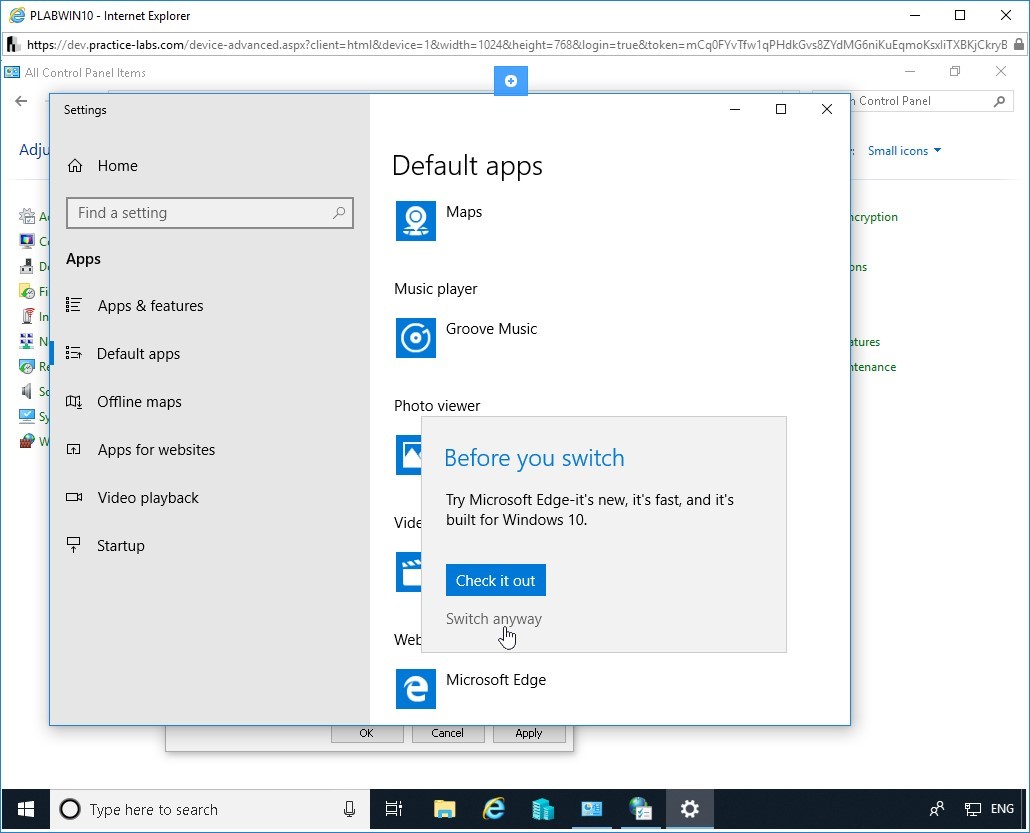Click the Apps for websites icon
The height and width of the screenshot is (833, 1030).
(74, 449)
